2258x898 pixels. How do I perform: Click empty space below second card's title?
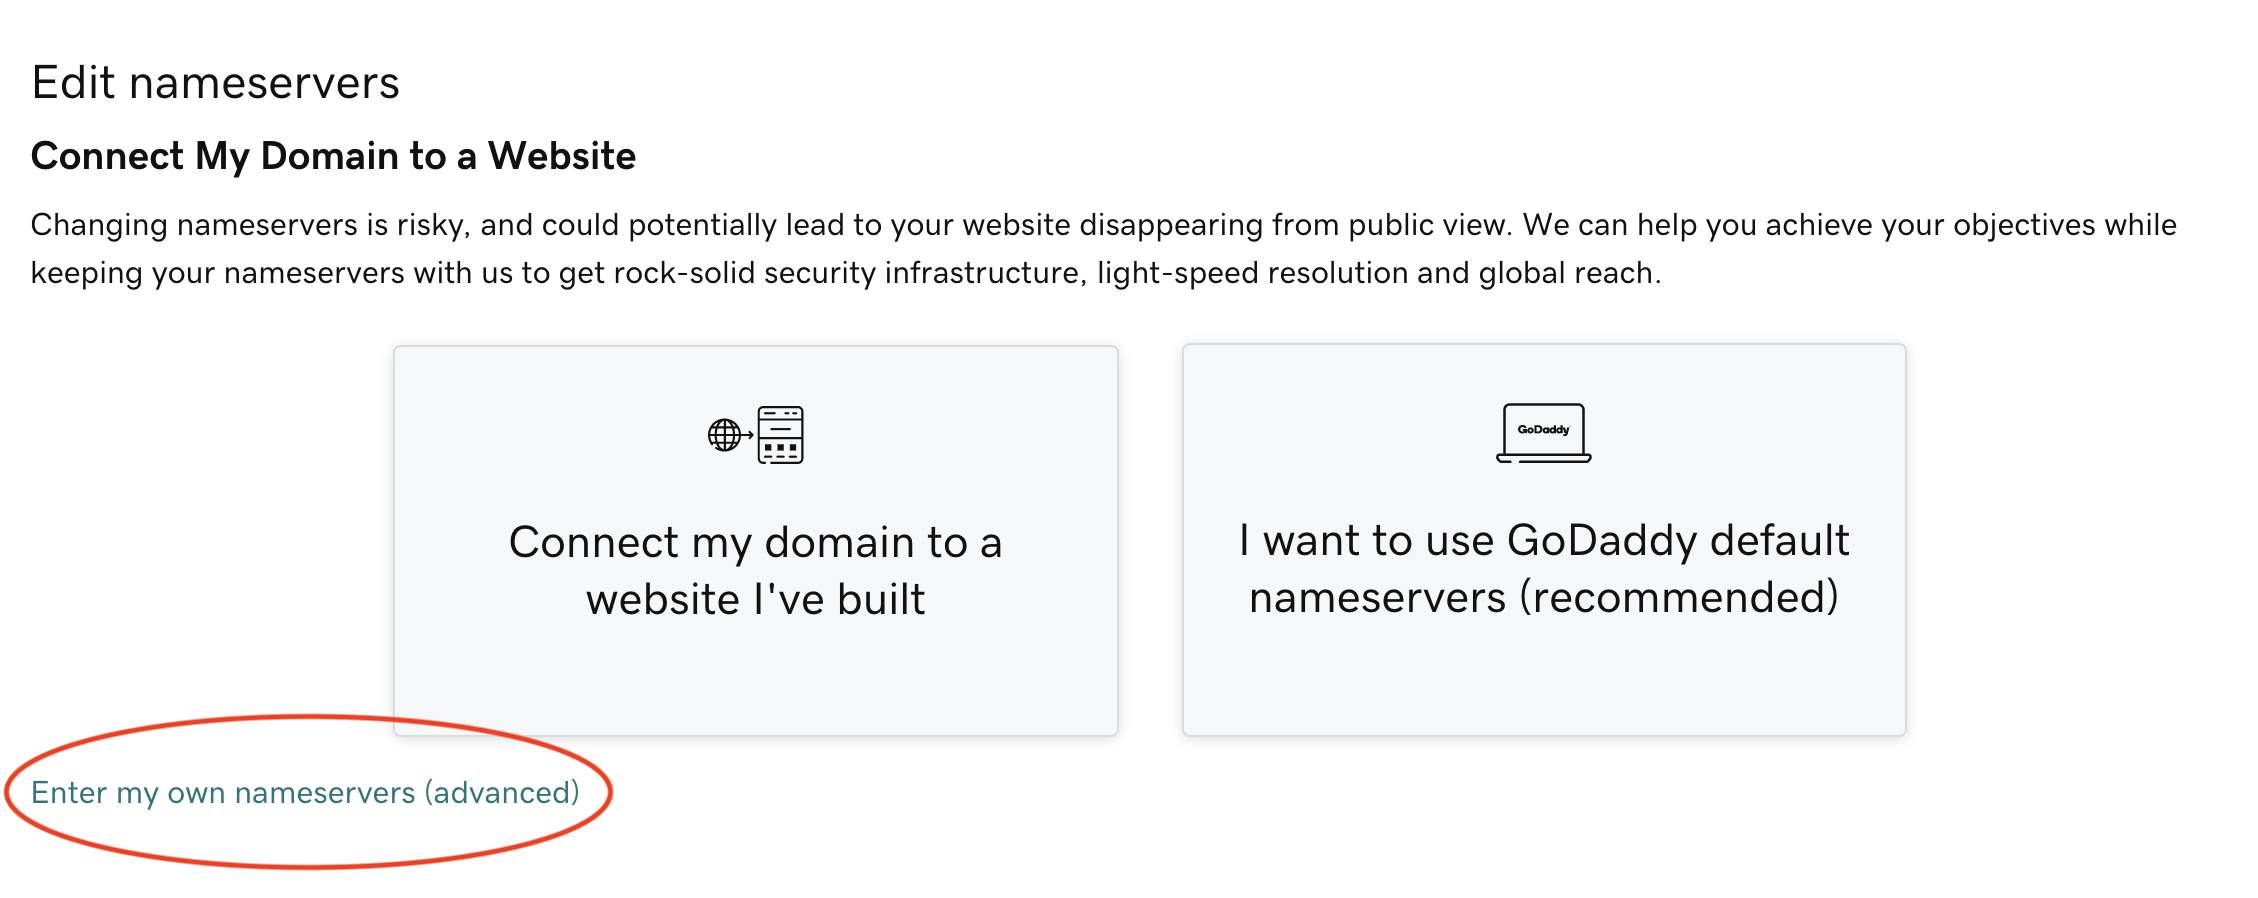(x=1544, y=680)
